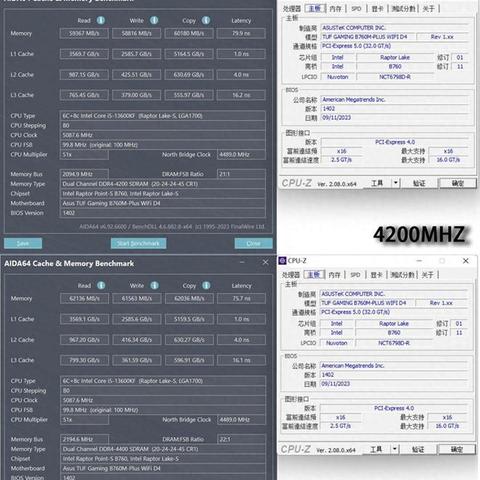Click the 79.9 ns memory latency value
480x480 pixels.
241,33
